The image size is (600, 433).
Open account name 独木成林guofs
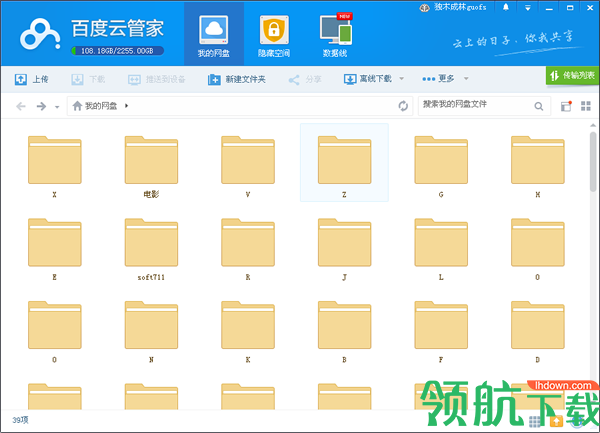pos(460,7)
